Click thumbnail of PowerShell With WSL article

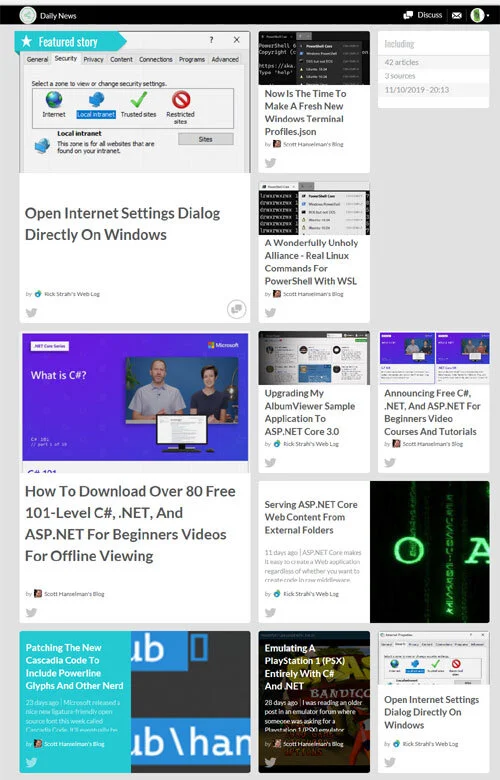coord(314,208)
